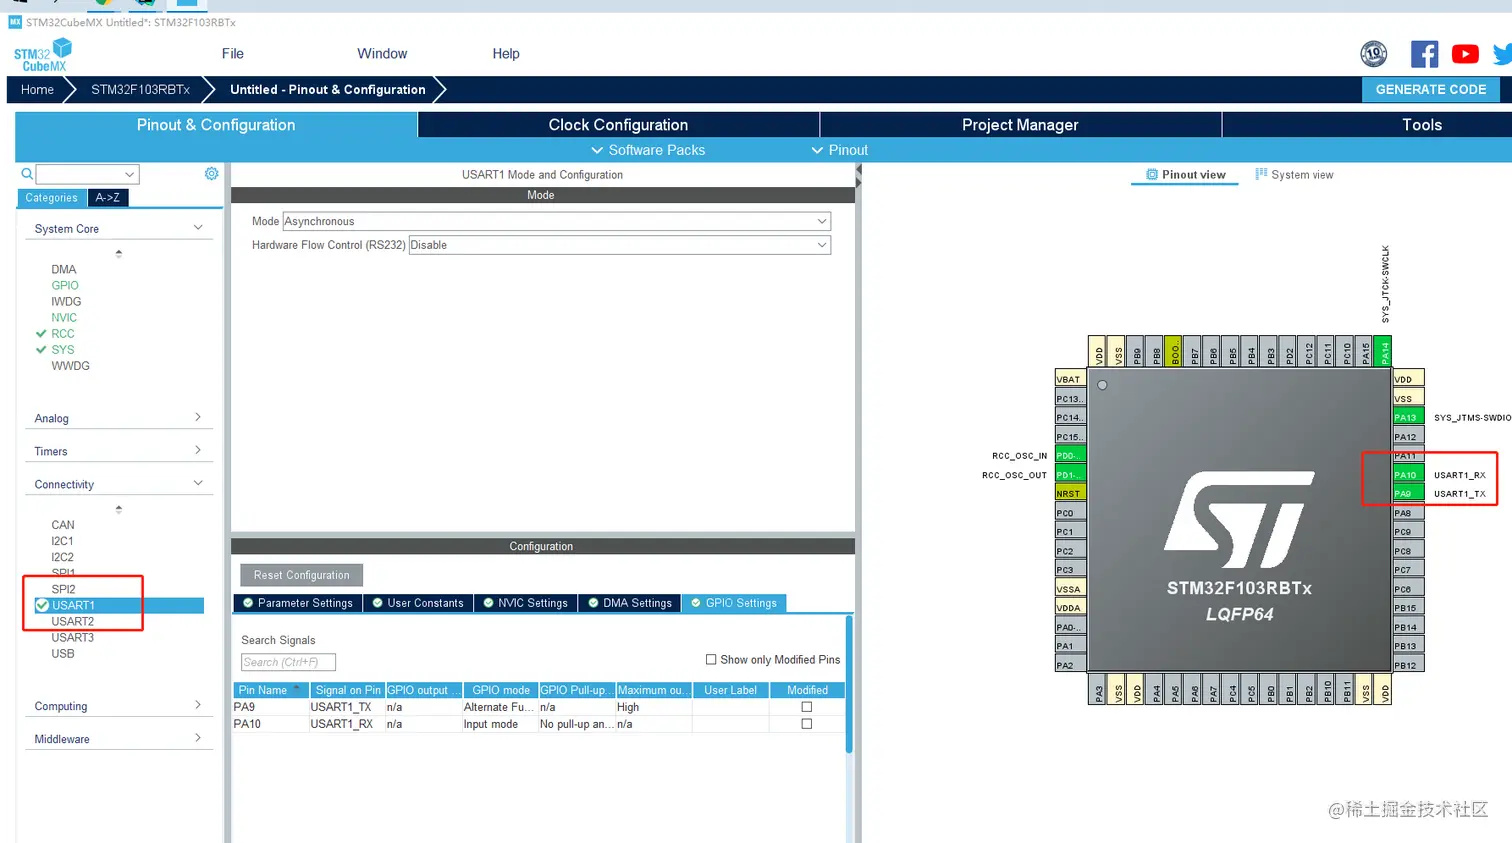The image size is (1512, 843).
Task: Click the green check icon beside SYS
Action: coord(41,350)
